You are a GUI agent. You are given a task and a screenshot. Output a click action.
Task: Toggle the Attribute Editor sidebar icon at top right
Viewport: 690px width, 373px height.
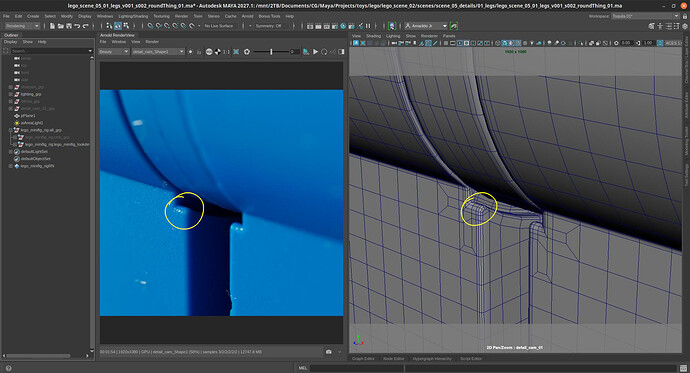(668, 26)
